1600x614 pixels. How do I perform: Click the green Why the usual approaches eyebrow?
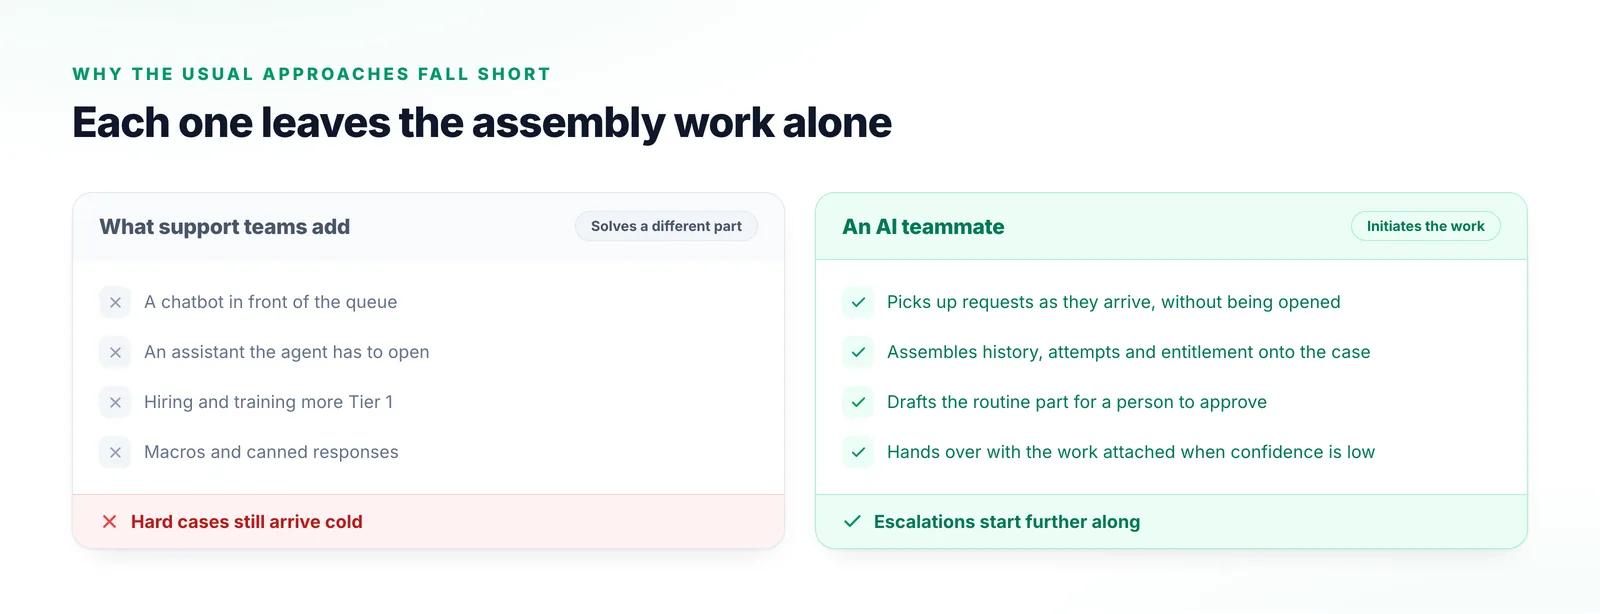pyautogui.click(x=312, y=74)
